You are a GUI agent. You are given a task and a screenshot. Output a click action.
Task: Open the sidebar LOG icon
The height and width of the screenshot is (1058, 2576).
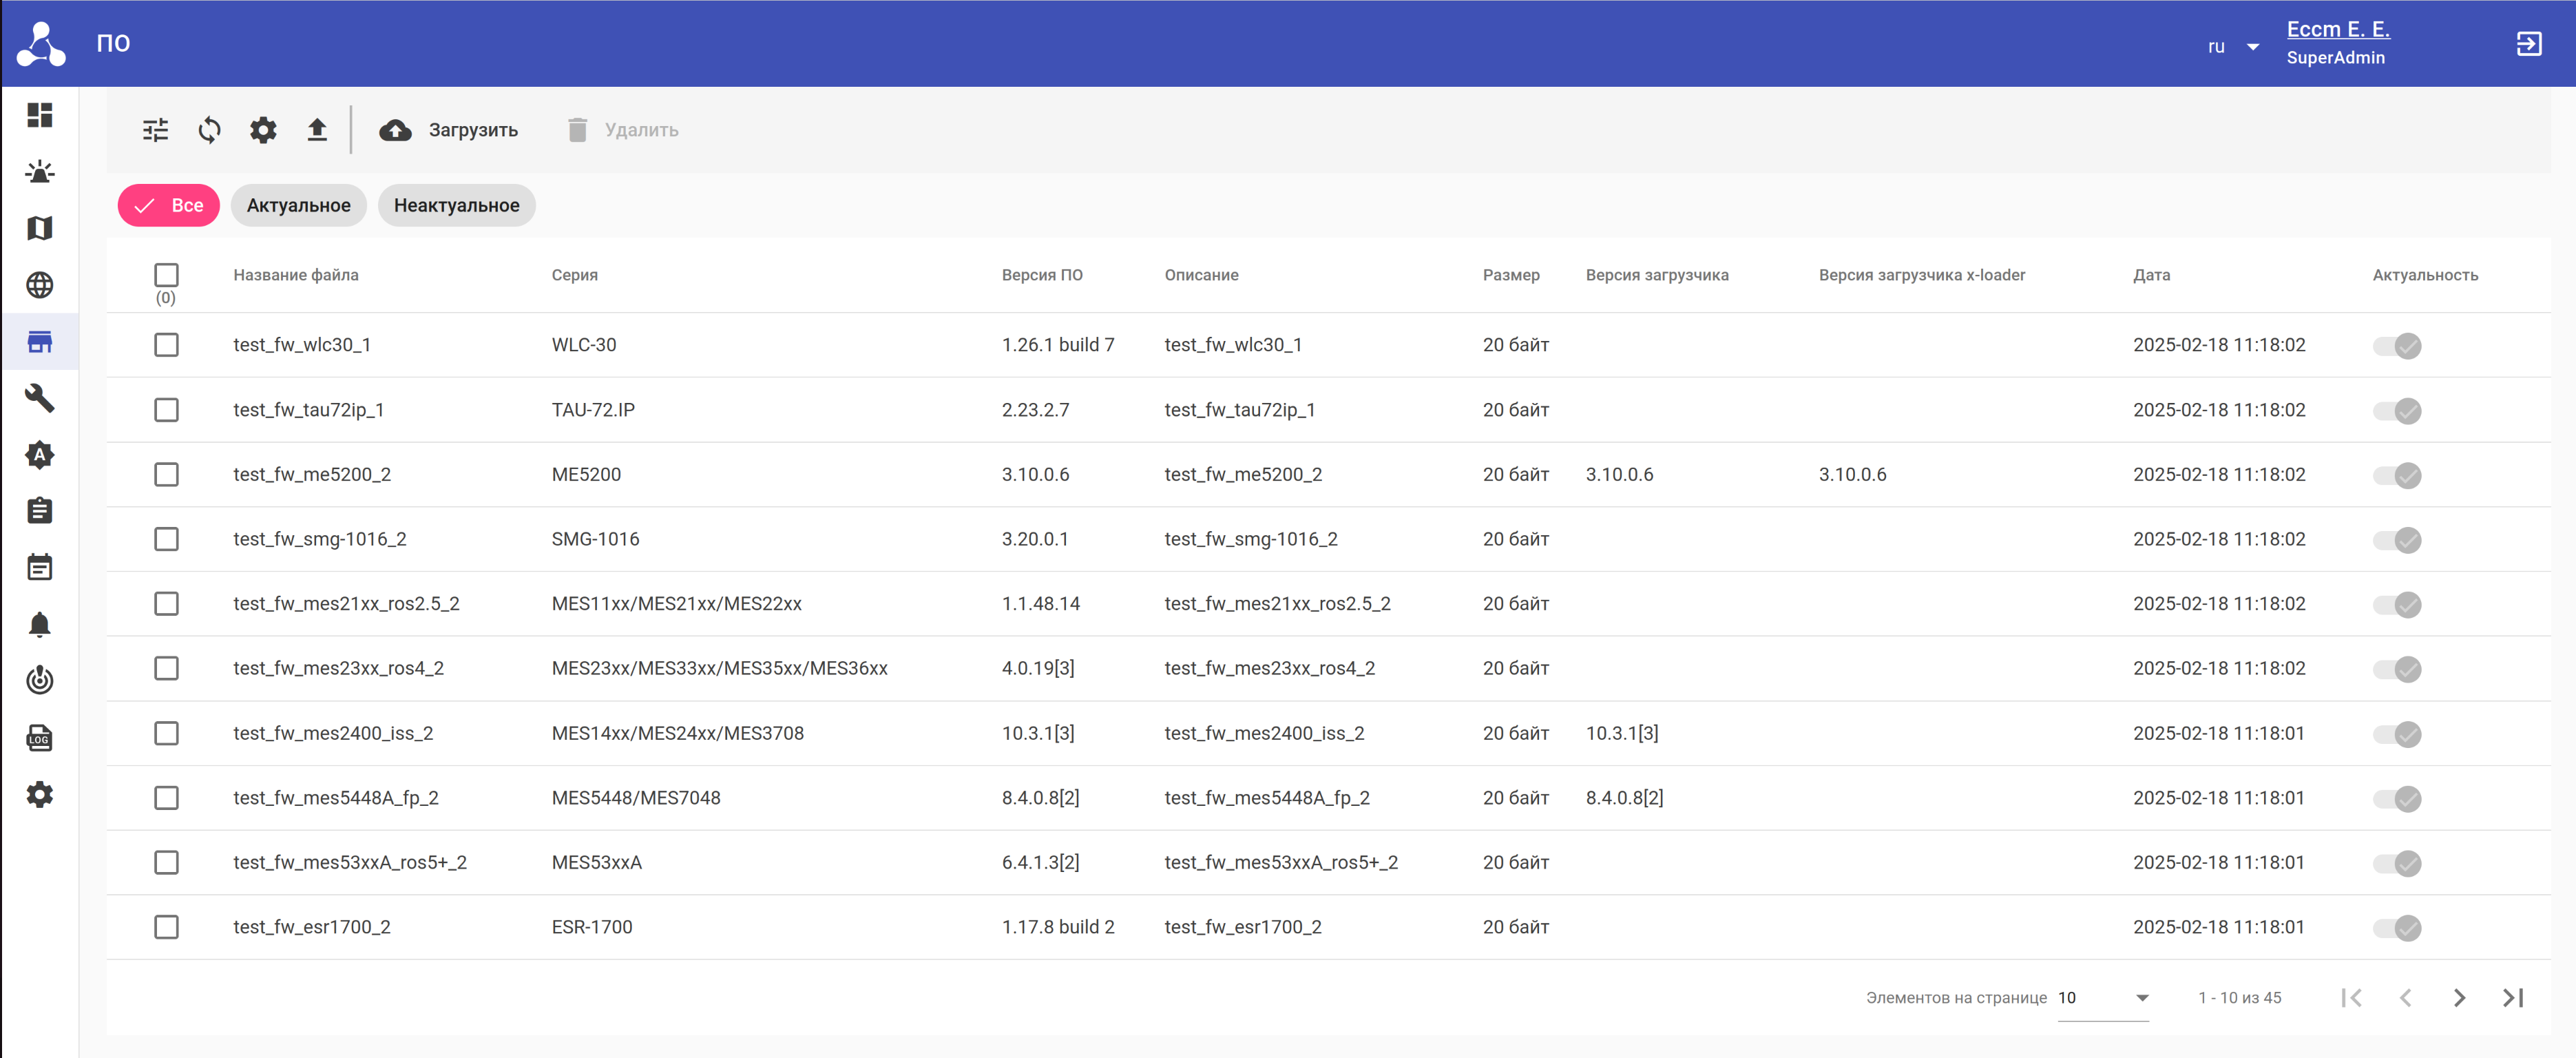(x=40, y=739)
